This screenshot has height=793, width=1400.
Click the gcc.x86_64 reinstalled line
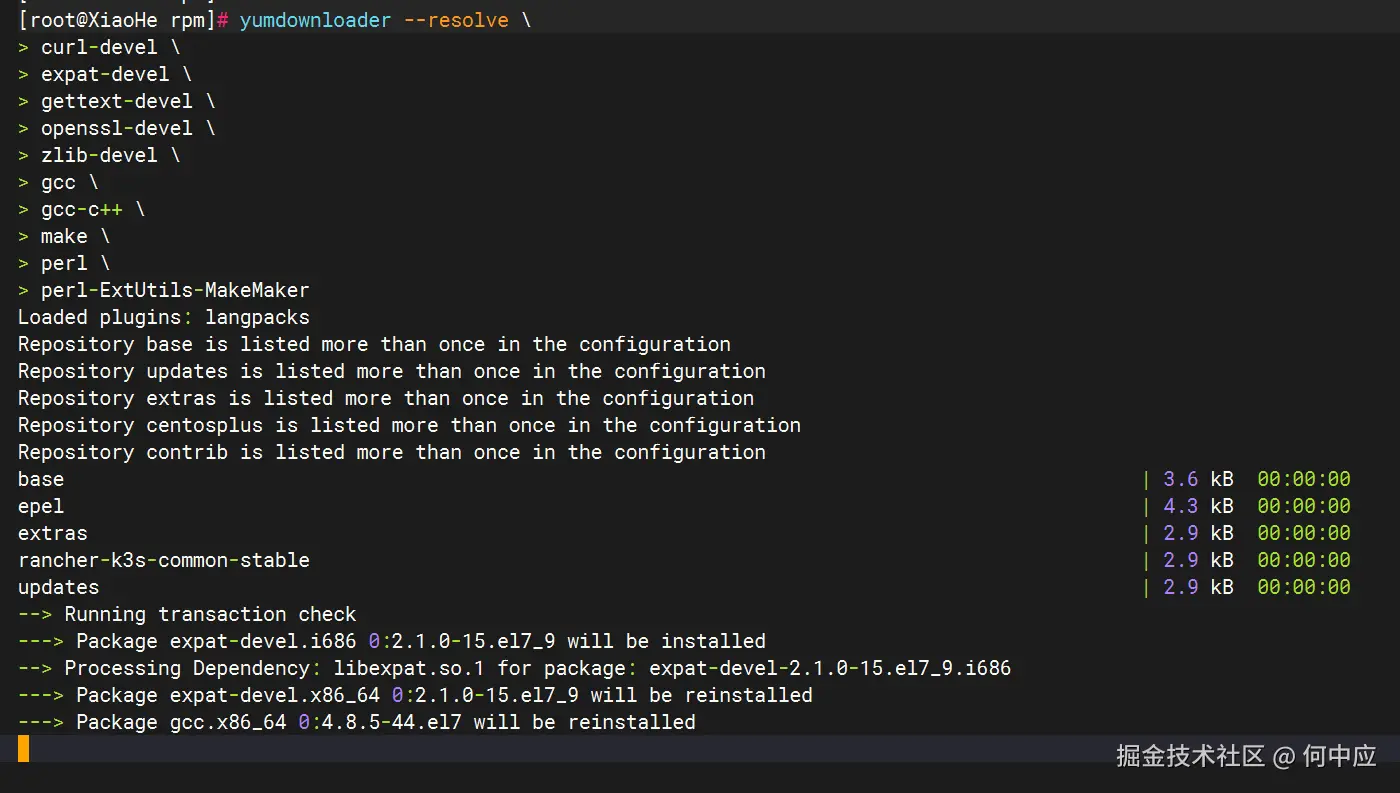click(x=357, y=722)
